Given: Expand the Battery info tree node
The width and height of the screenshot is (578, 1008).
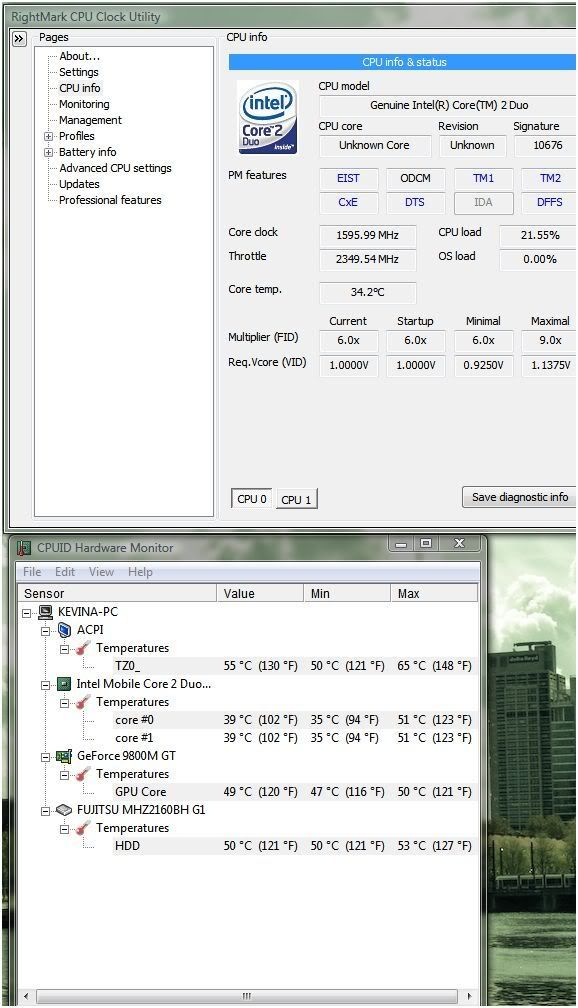Looking at the screenshot, I should point(48,152).
